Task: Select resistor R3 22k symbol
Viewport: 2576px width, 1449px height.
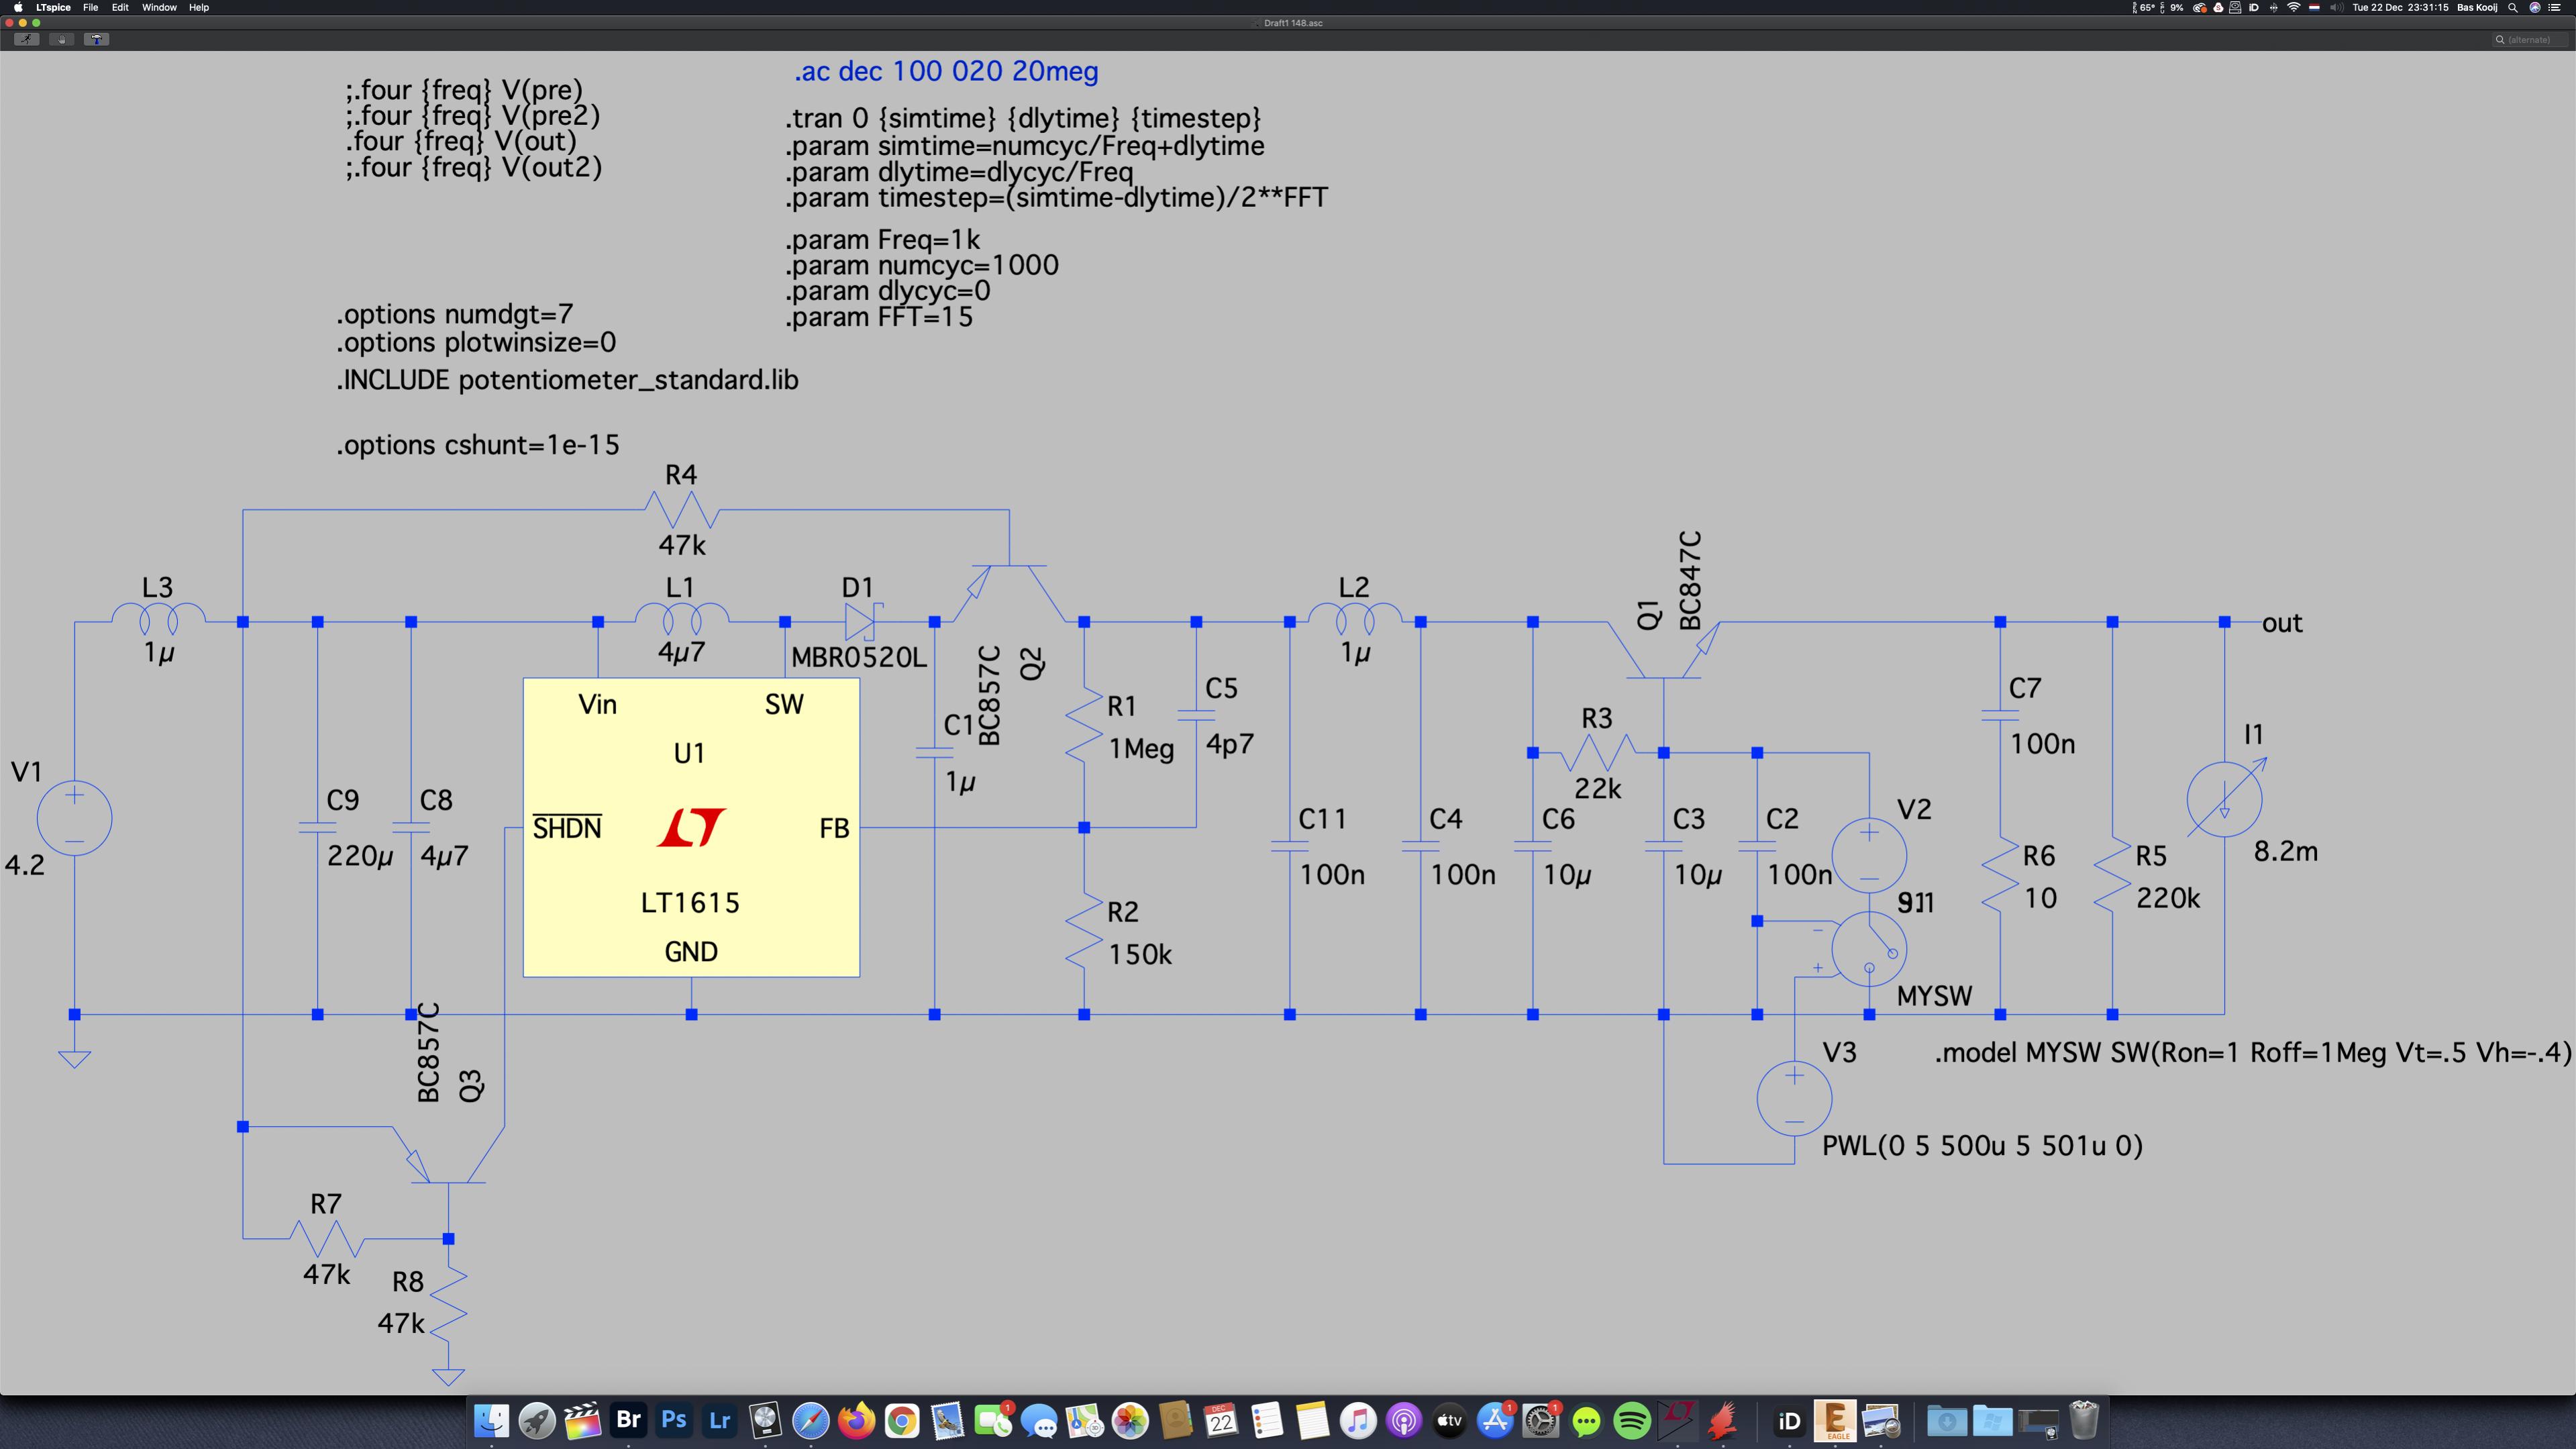Action: click(x=1598, y=752)
